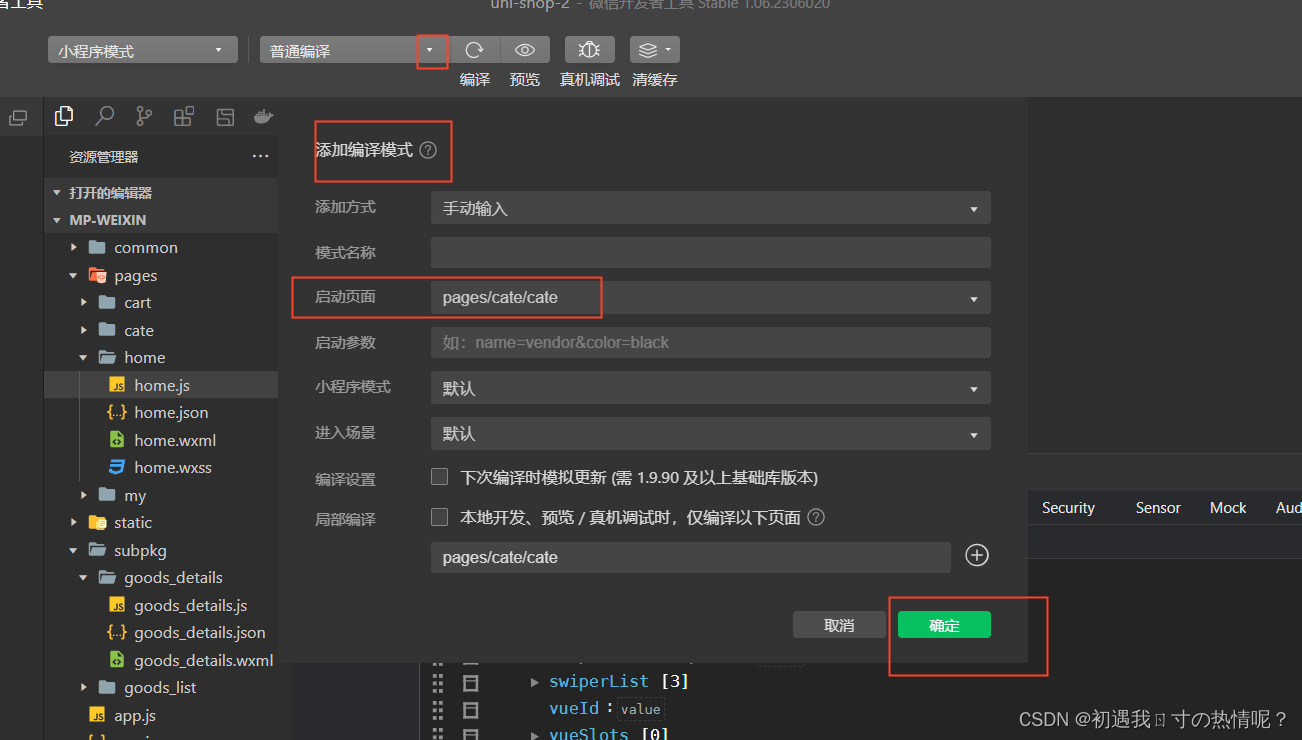Click the local compile page path field
The width and height of the screenshot is (1302, 740).
[690, 557]
